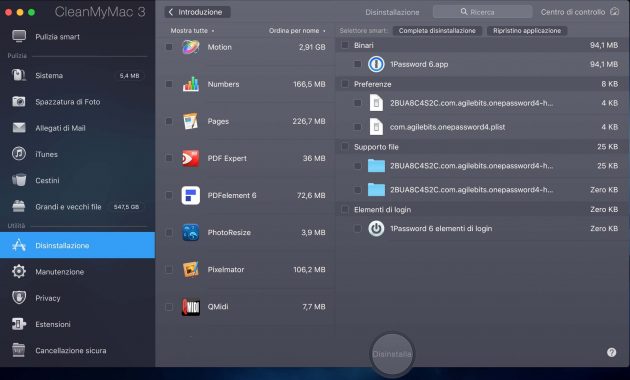The width and height of the screenshot is (630, 380).
Task: Click the 1Password login item power icon
Action: tap(376, 228)
